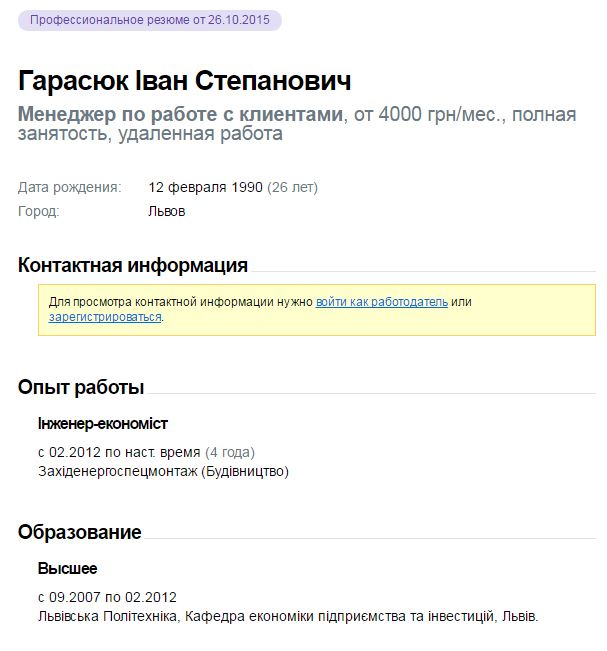Screen dimensions: 607x651
Task: Click the position title "Інженер-економіст"
Action: [103, 424]
